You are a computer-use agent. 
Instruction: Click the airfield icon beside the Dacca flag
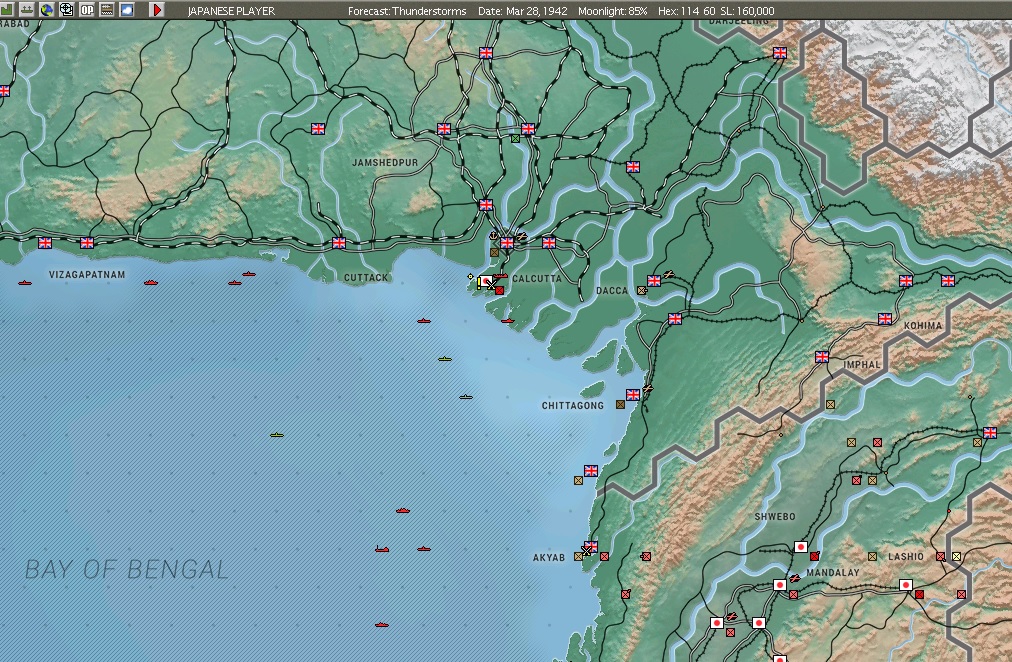669,275
